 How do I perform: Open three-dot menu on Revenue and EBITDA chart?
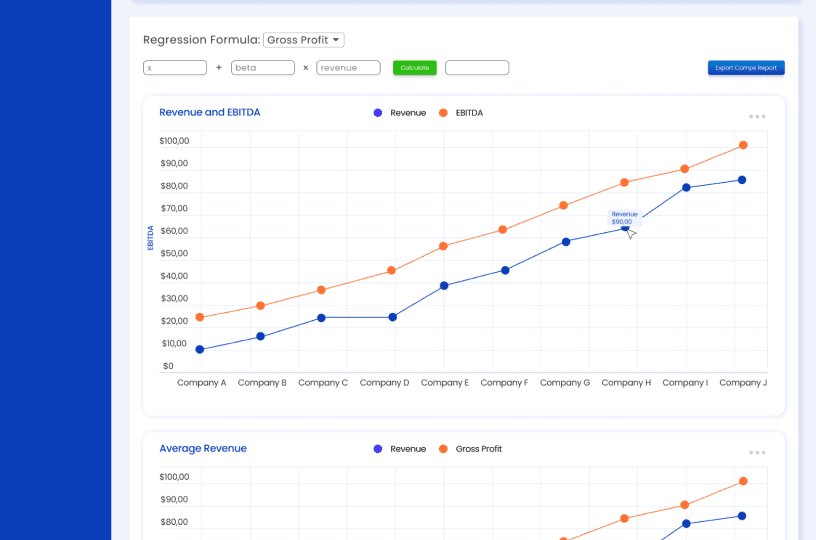pyautogui.click(x=757, y=117)
